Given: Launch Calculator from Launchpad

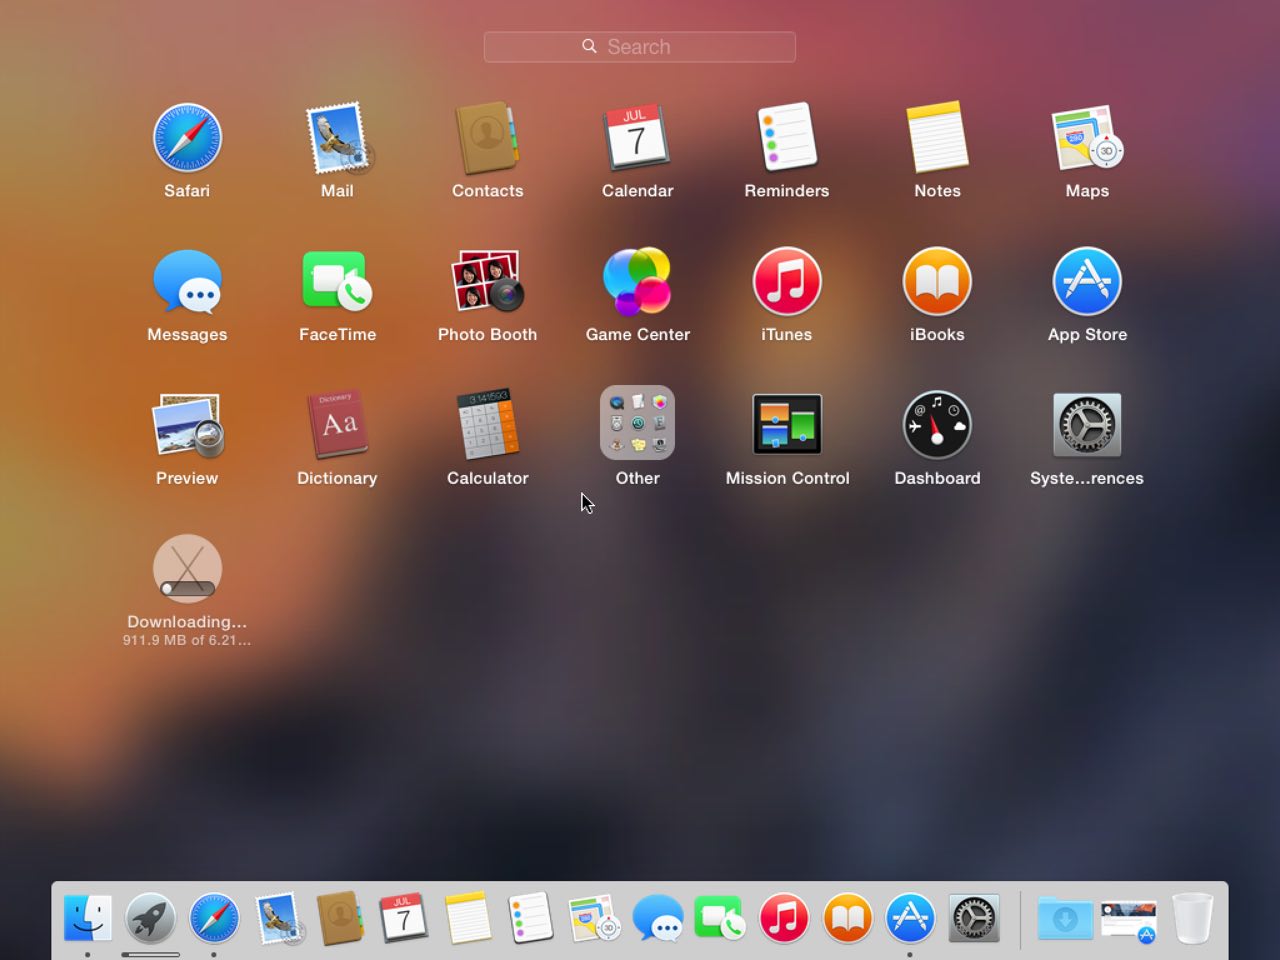Looking at the screenshot, I should pos(487,425).
